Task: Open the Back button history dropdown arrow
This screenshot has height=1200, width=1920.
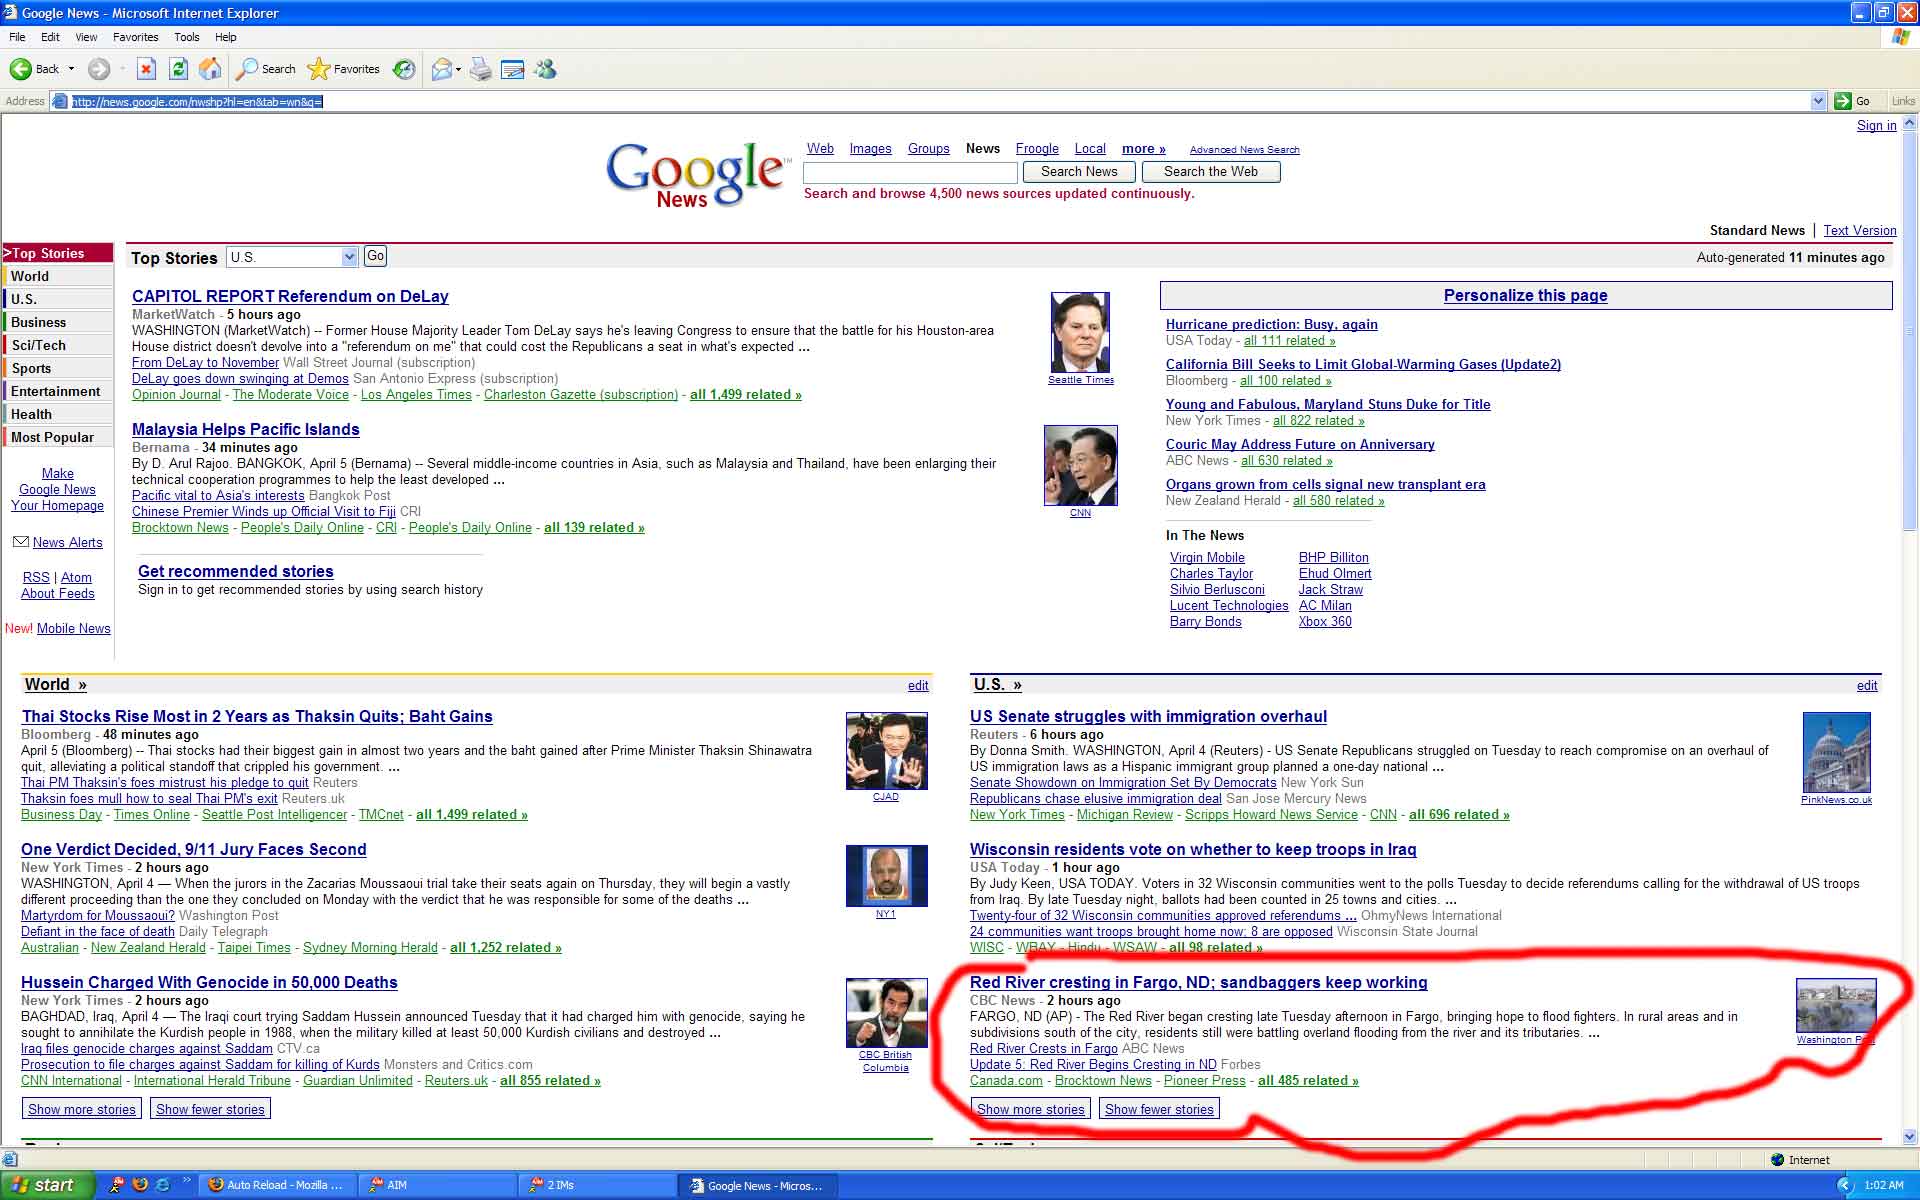Action: pyautogui.click(x=71, y=69)
